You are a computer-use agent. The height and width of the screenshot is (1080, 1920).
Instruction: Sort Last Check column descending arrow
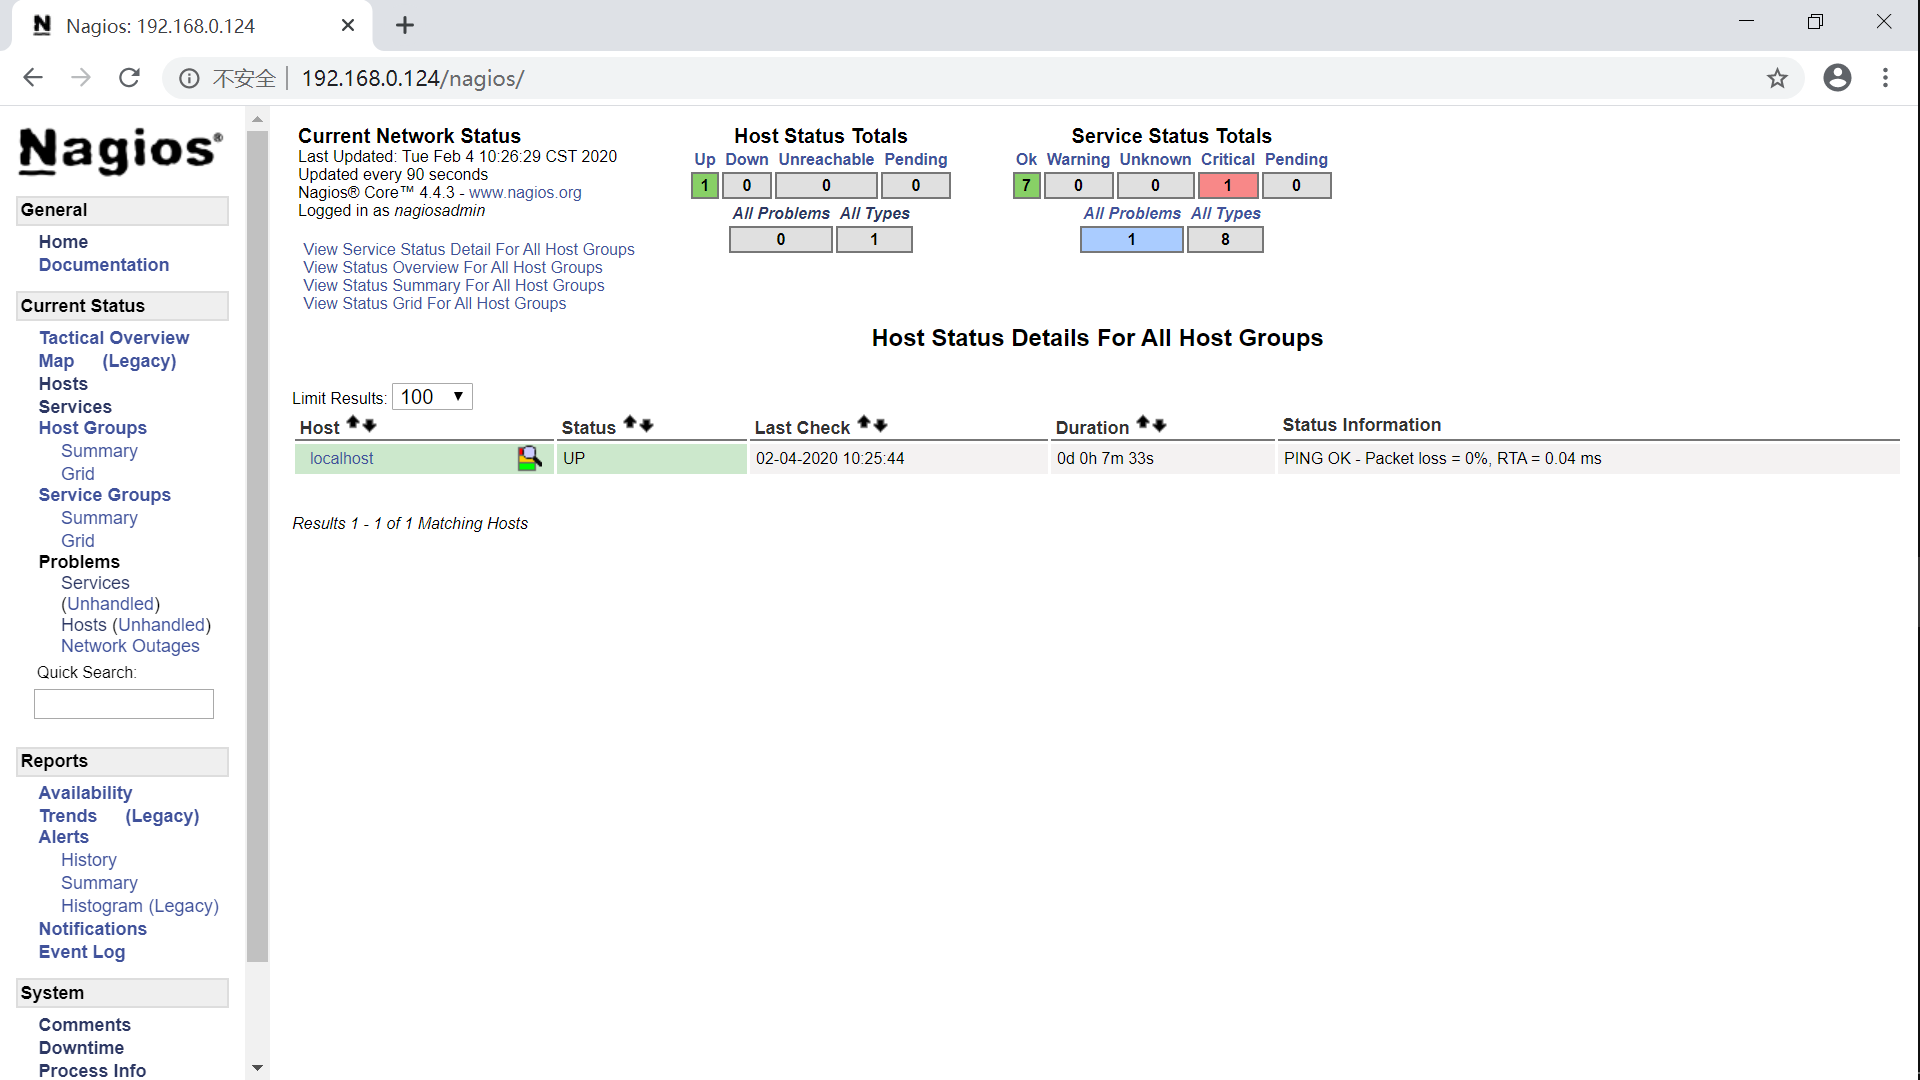(x=881, y=426)
